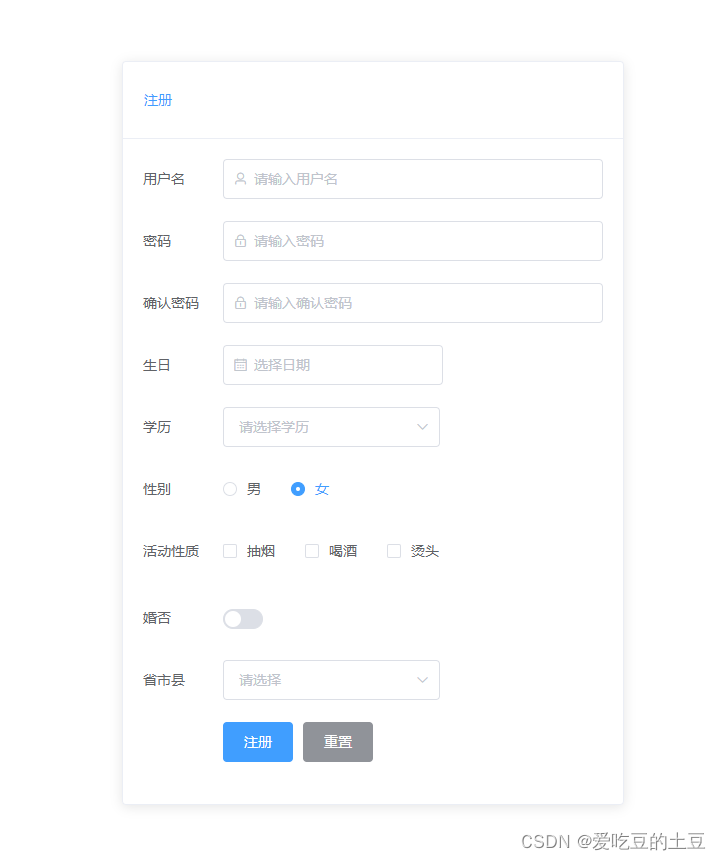This screenshot has width=721, height=860.
Task: Click the blue 注册 submit button
Action: (x=258, y=742)
